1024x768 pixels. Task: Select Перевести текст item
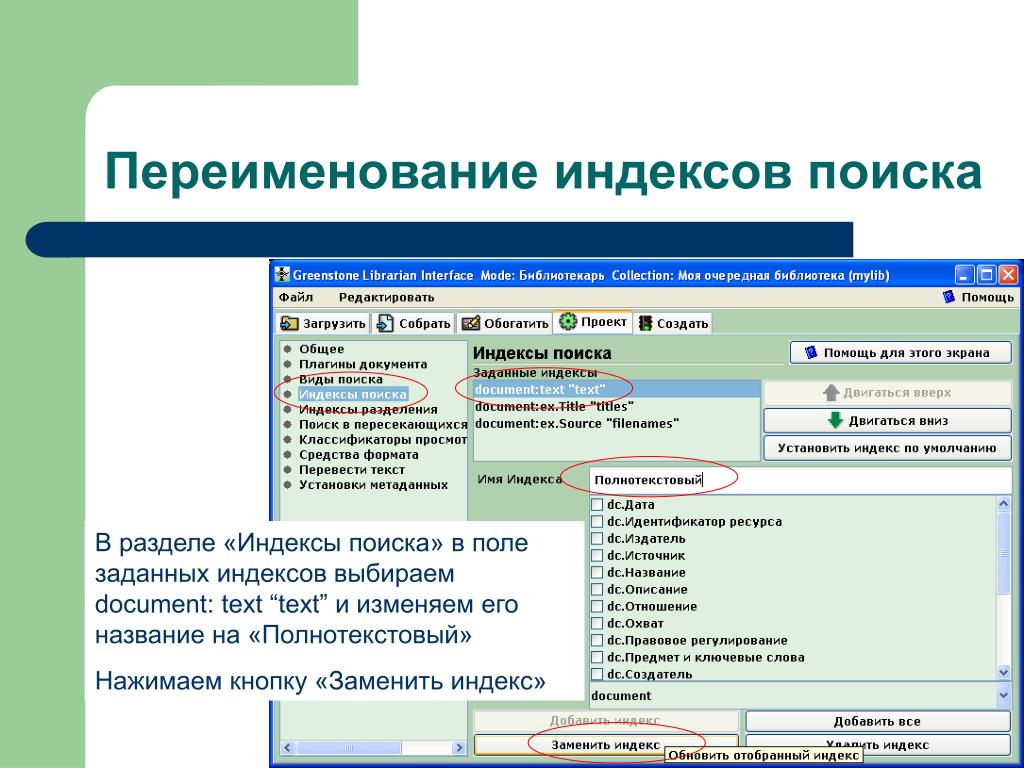click(x=351, y=470)
